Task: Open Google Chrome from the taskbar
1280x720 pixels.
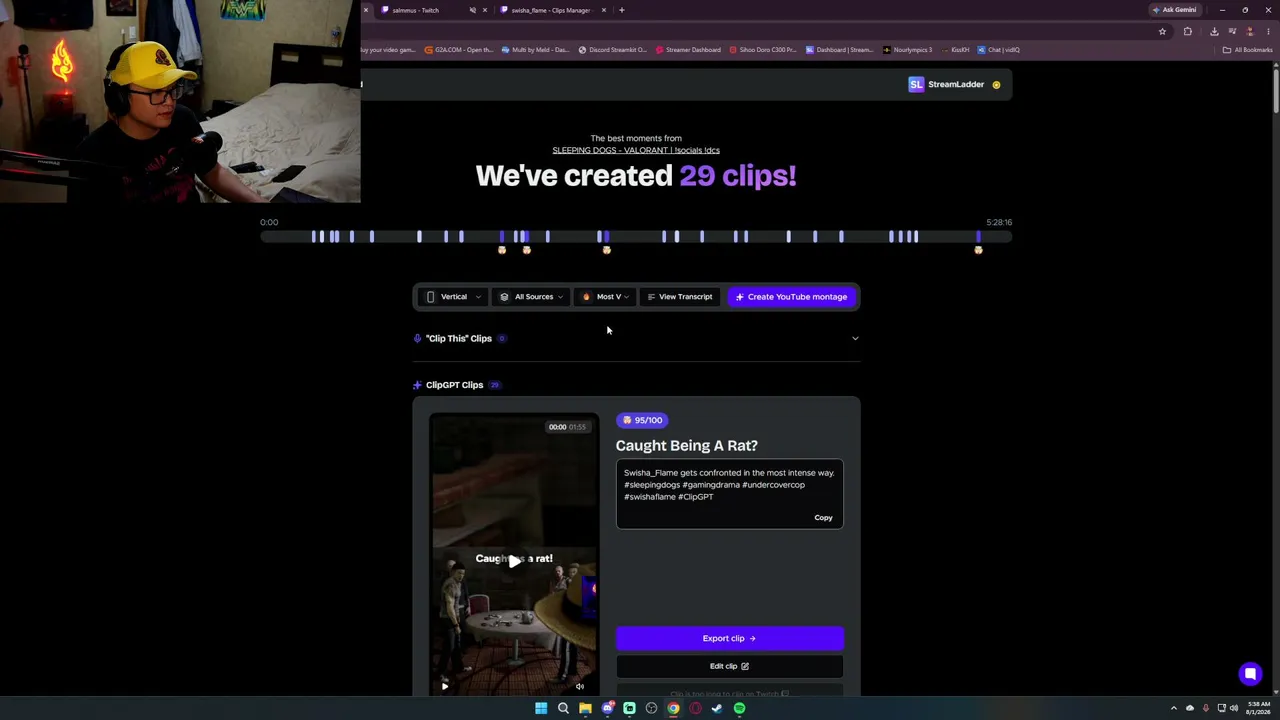Action: tap(673, 708)
